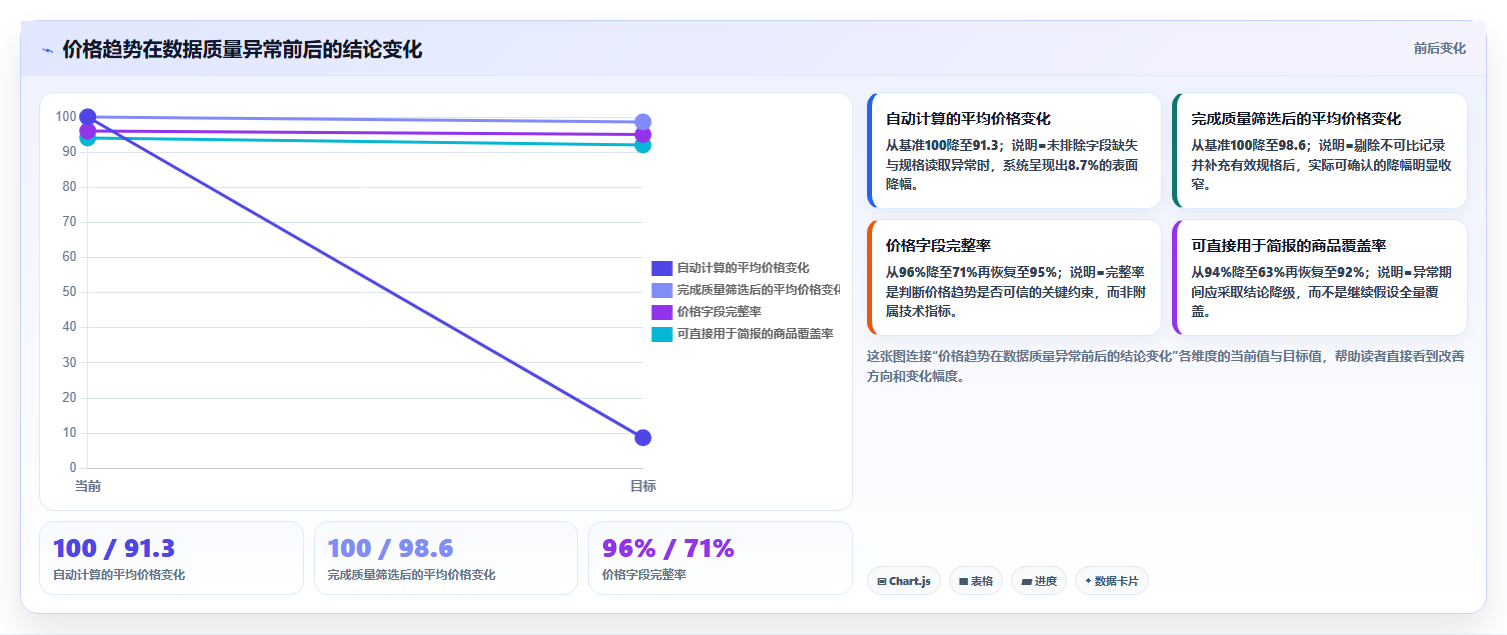
Task: Toggle legend swatch for 价格字段完整率
Action: click(662, 312)
